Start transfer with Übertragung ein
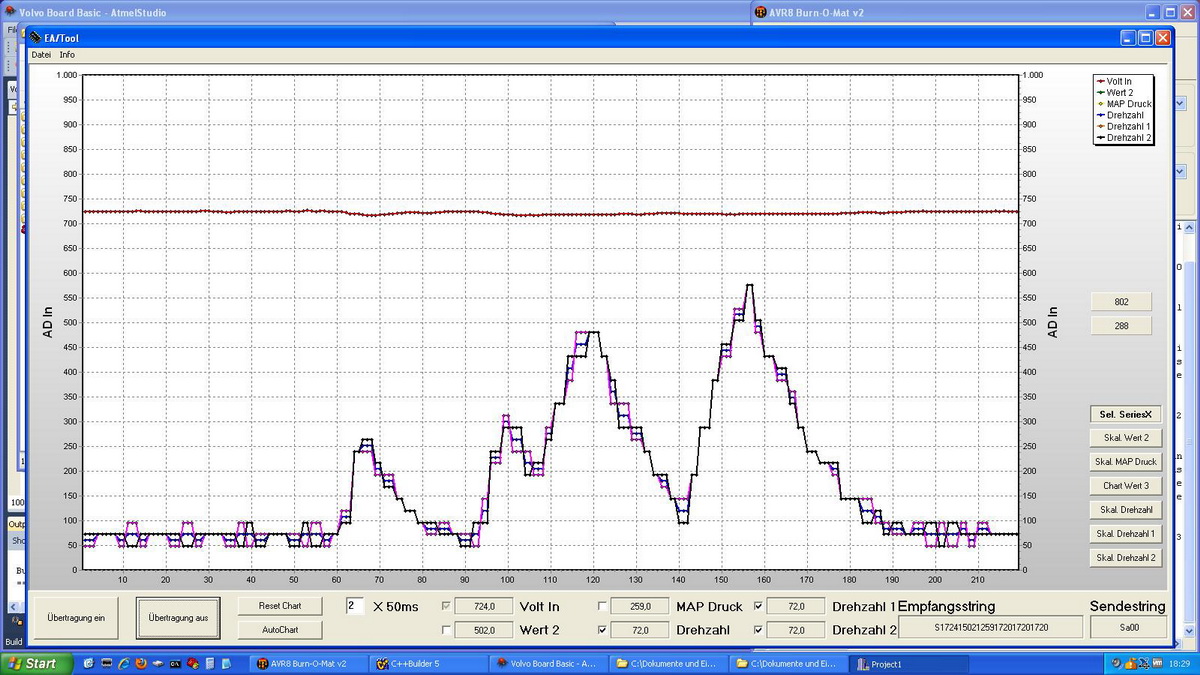The image size is (1200, 675). pos(75,618)
